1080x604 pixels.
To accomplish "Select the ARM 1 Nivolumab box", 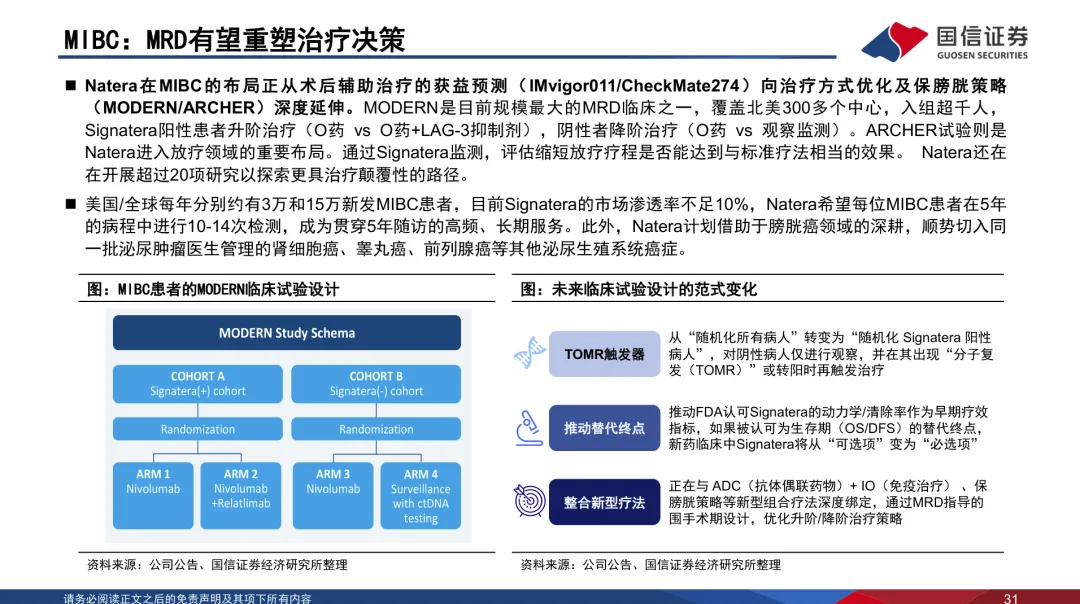I will click(153, 495).
